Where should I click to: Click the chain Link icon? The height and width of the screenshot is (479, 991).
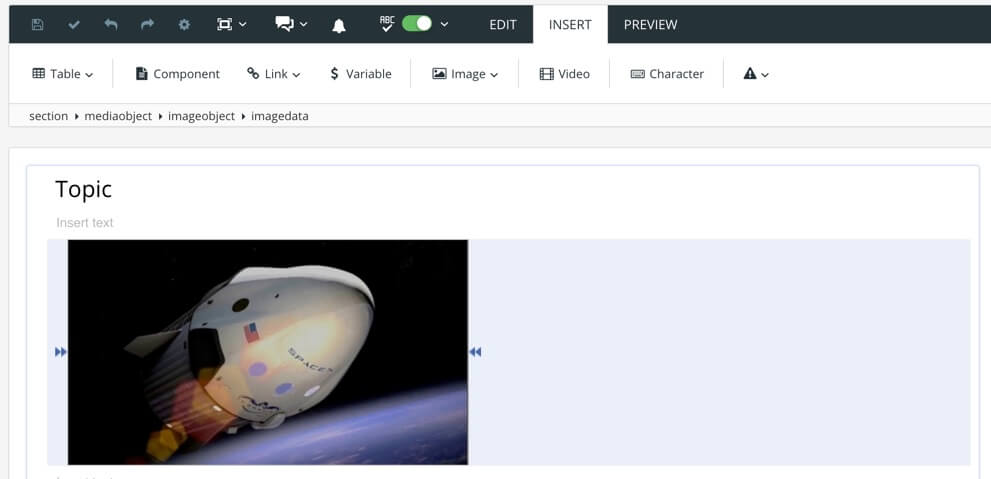click(x=253, y=74)
